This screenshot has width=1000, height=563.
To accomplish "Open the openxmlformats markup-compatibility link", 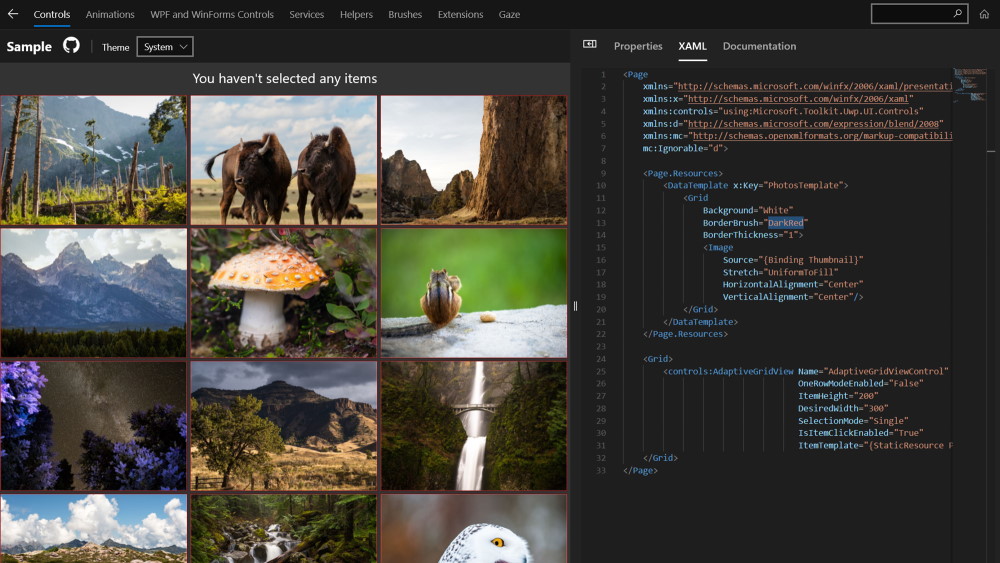I will pos(823,136).
